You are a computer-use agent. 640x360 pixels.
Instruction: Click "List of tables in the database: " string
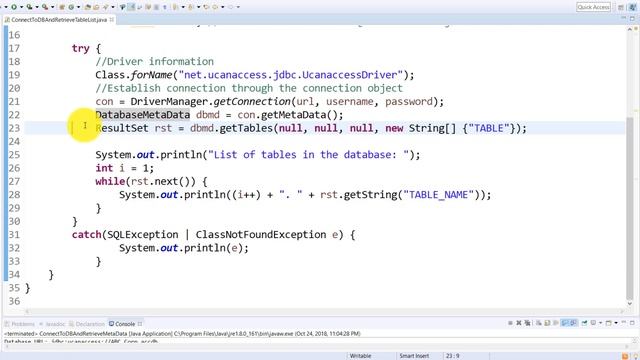309,155
